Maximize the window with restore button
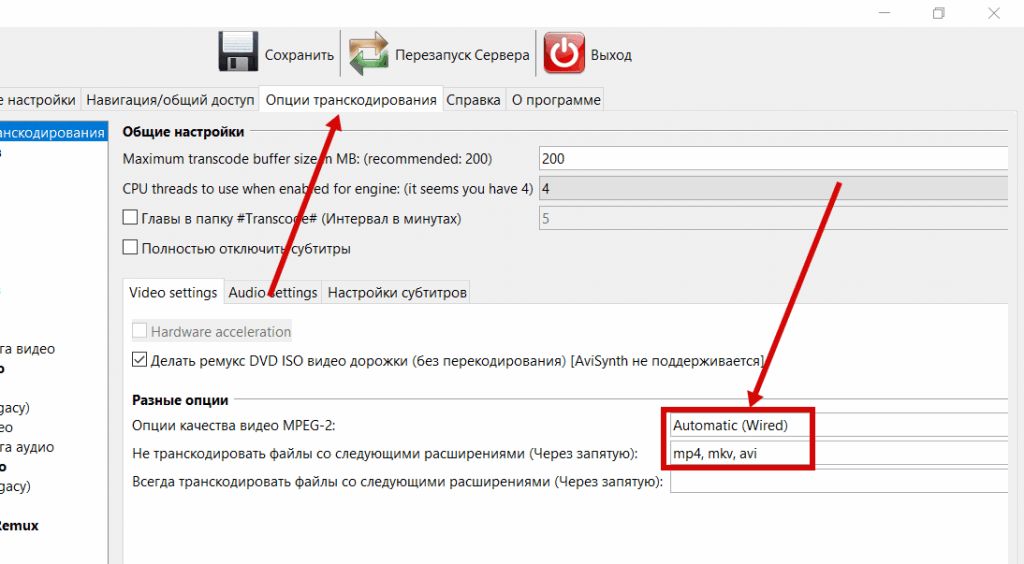The width and height of the screenshot is (1024, 564). (x=938, y=13)
